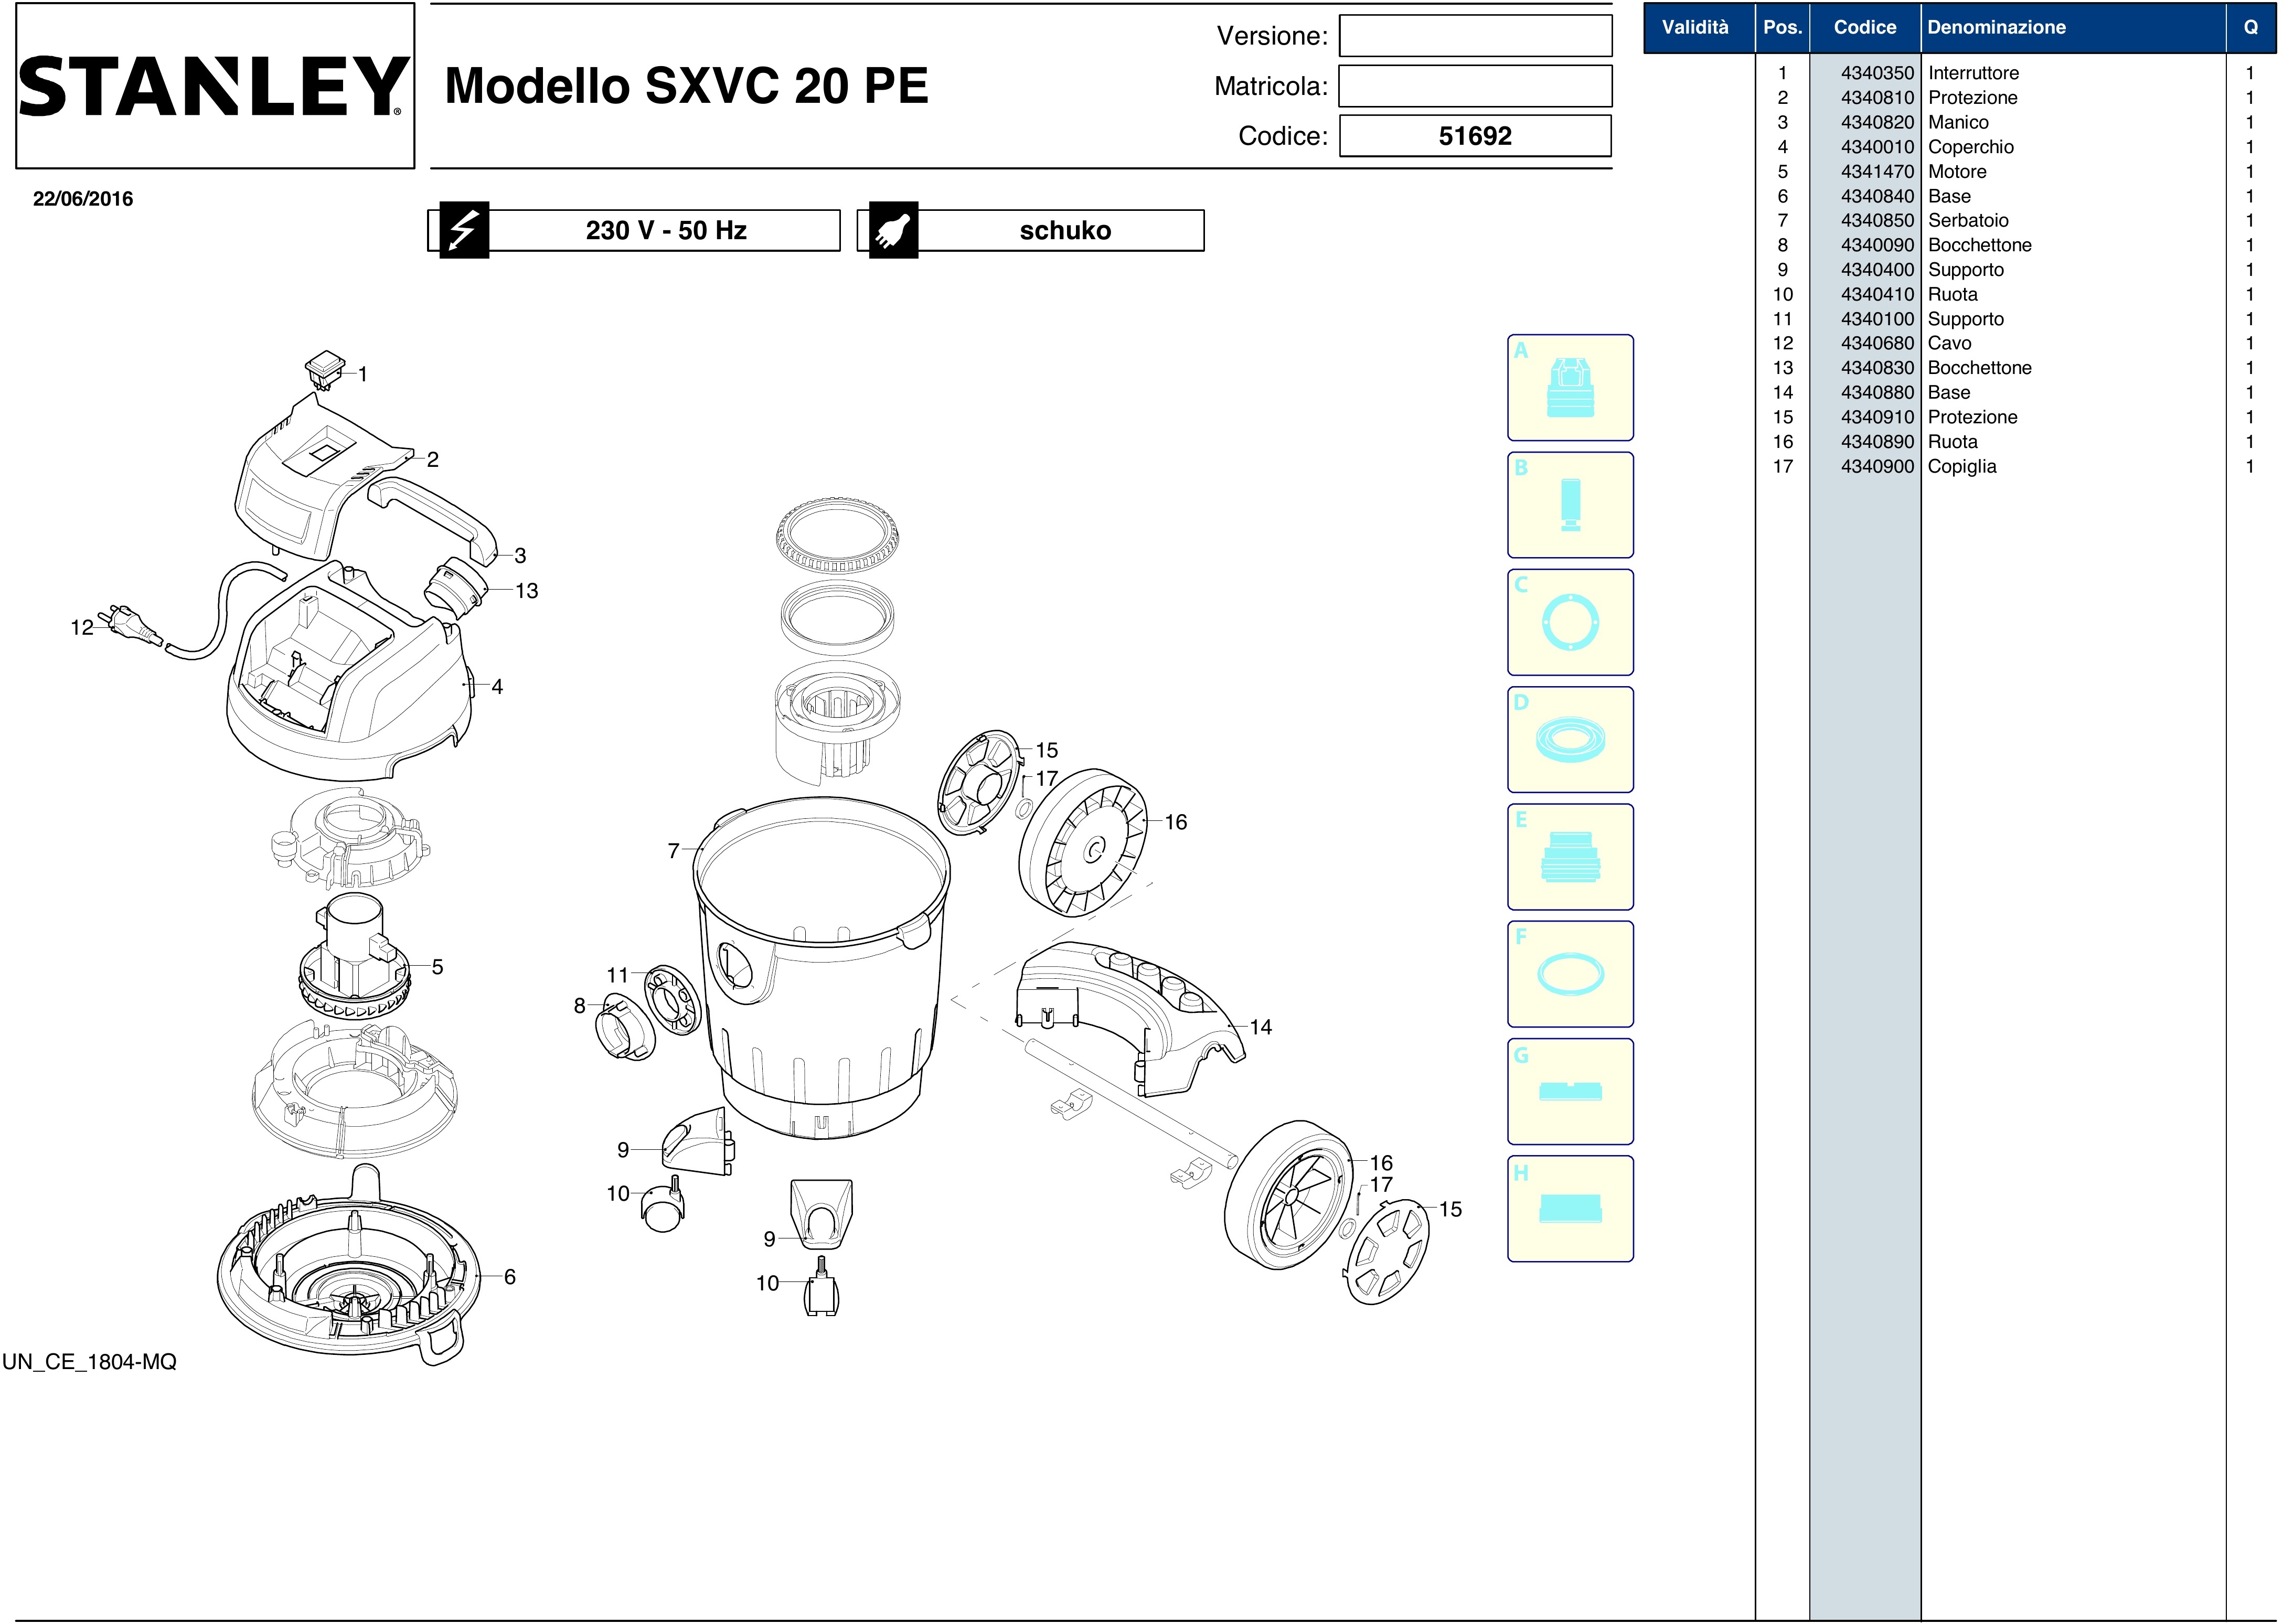2283x1624 pixels.
Task: Click the schuko plug icon
Action: point(893,231)
